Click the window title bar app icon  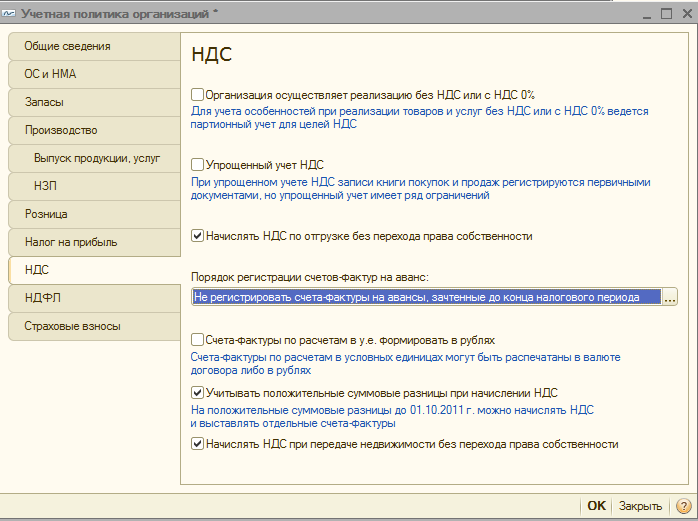[x=9, y=14]
